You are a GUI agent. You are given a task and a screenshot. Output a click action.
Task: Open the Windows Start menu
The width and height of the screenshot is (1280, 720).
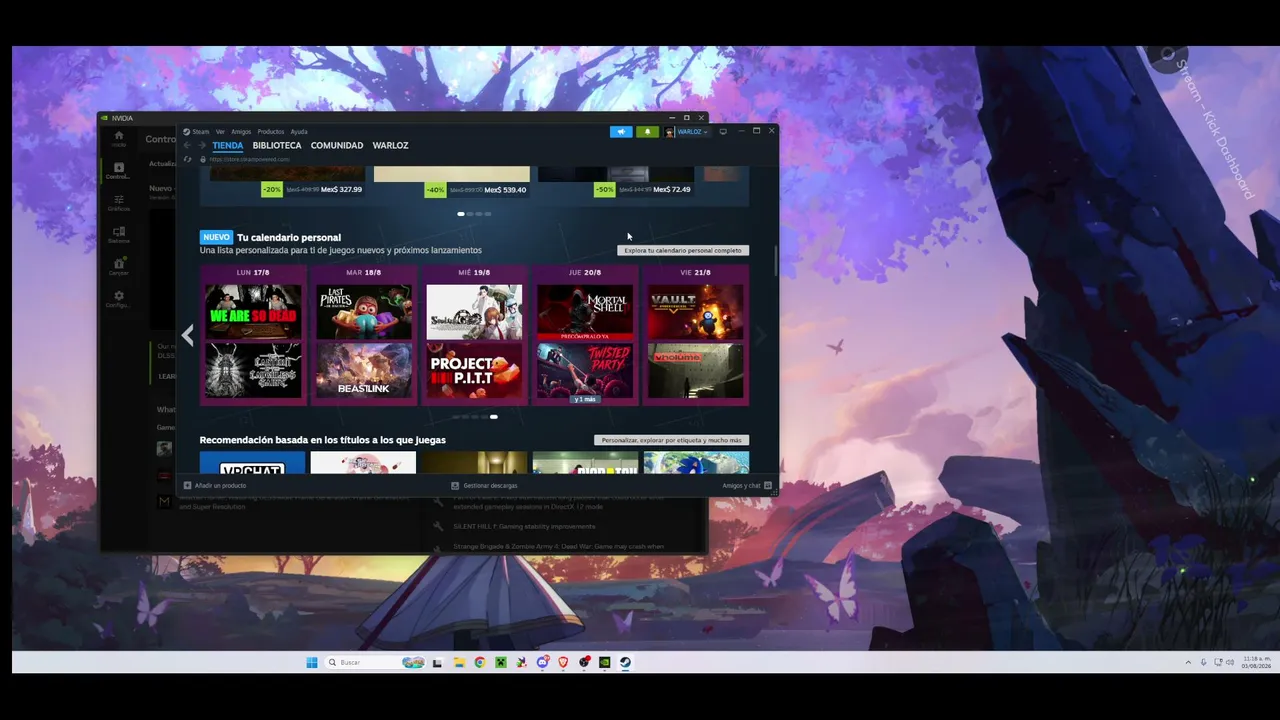click(x=311, y=662)
